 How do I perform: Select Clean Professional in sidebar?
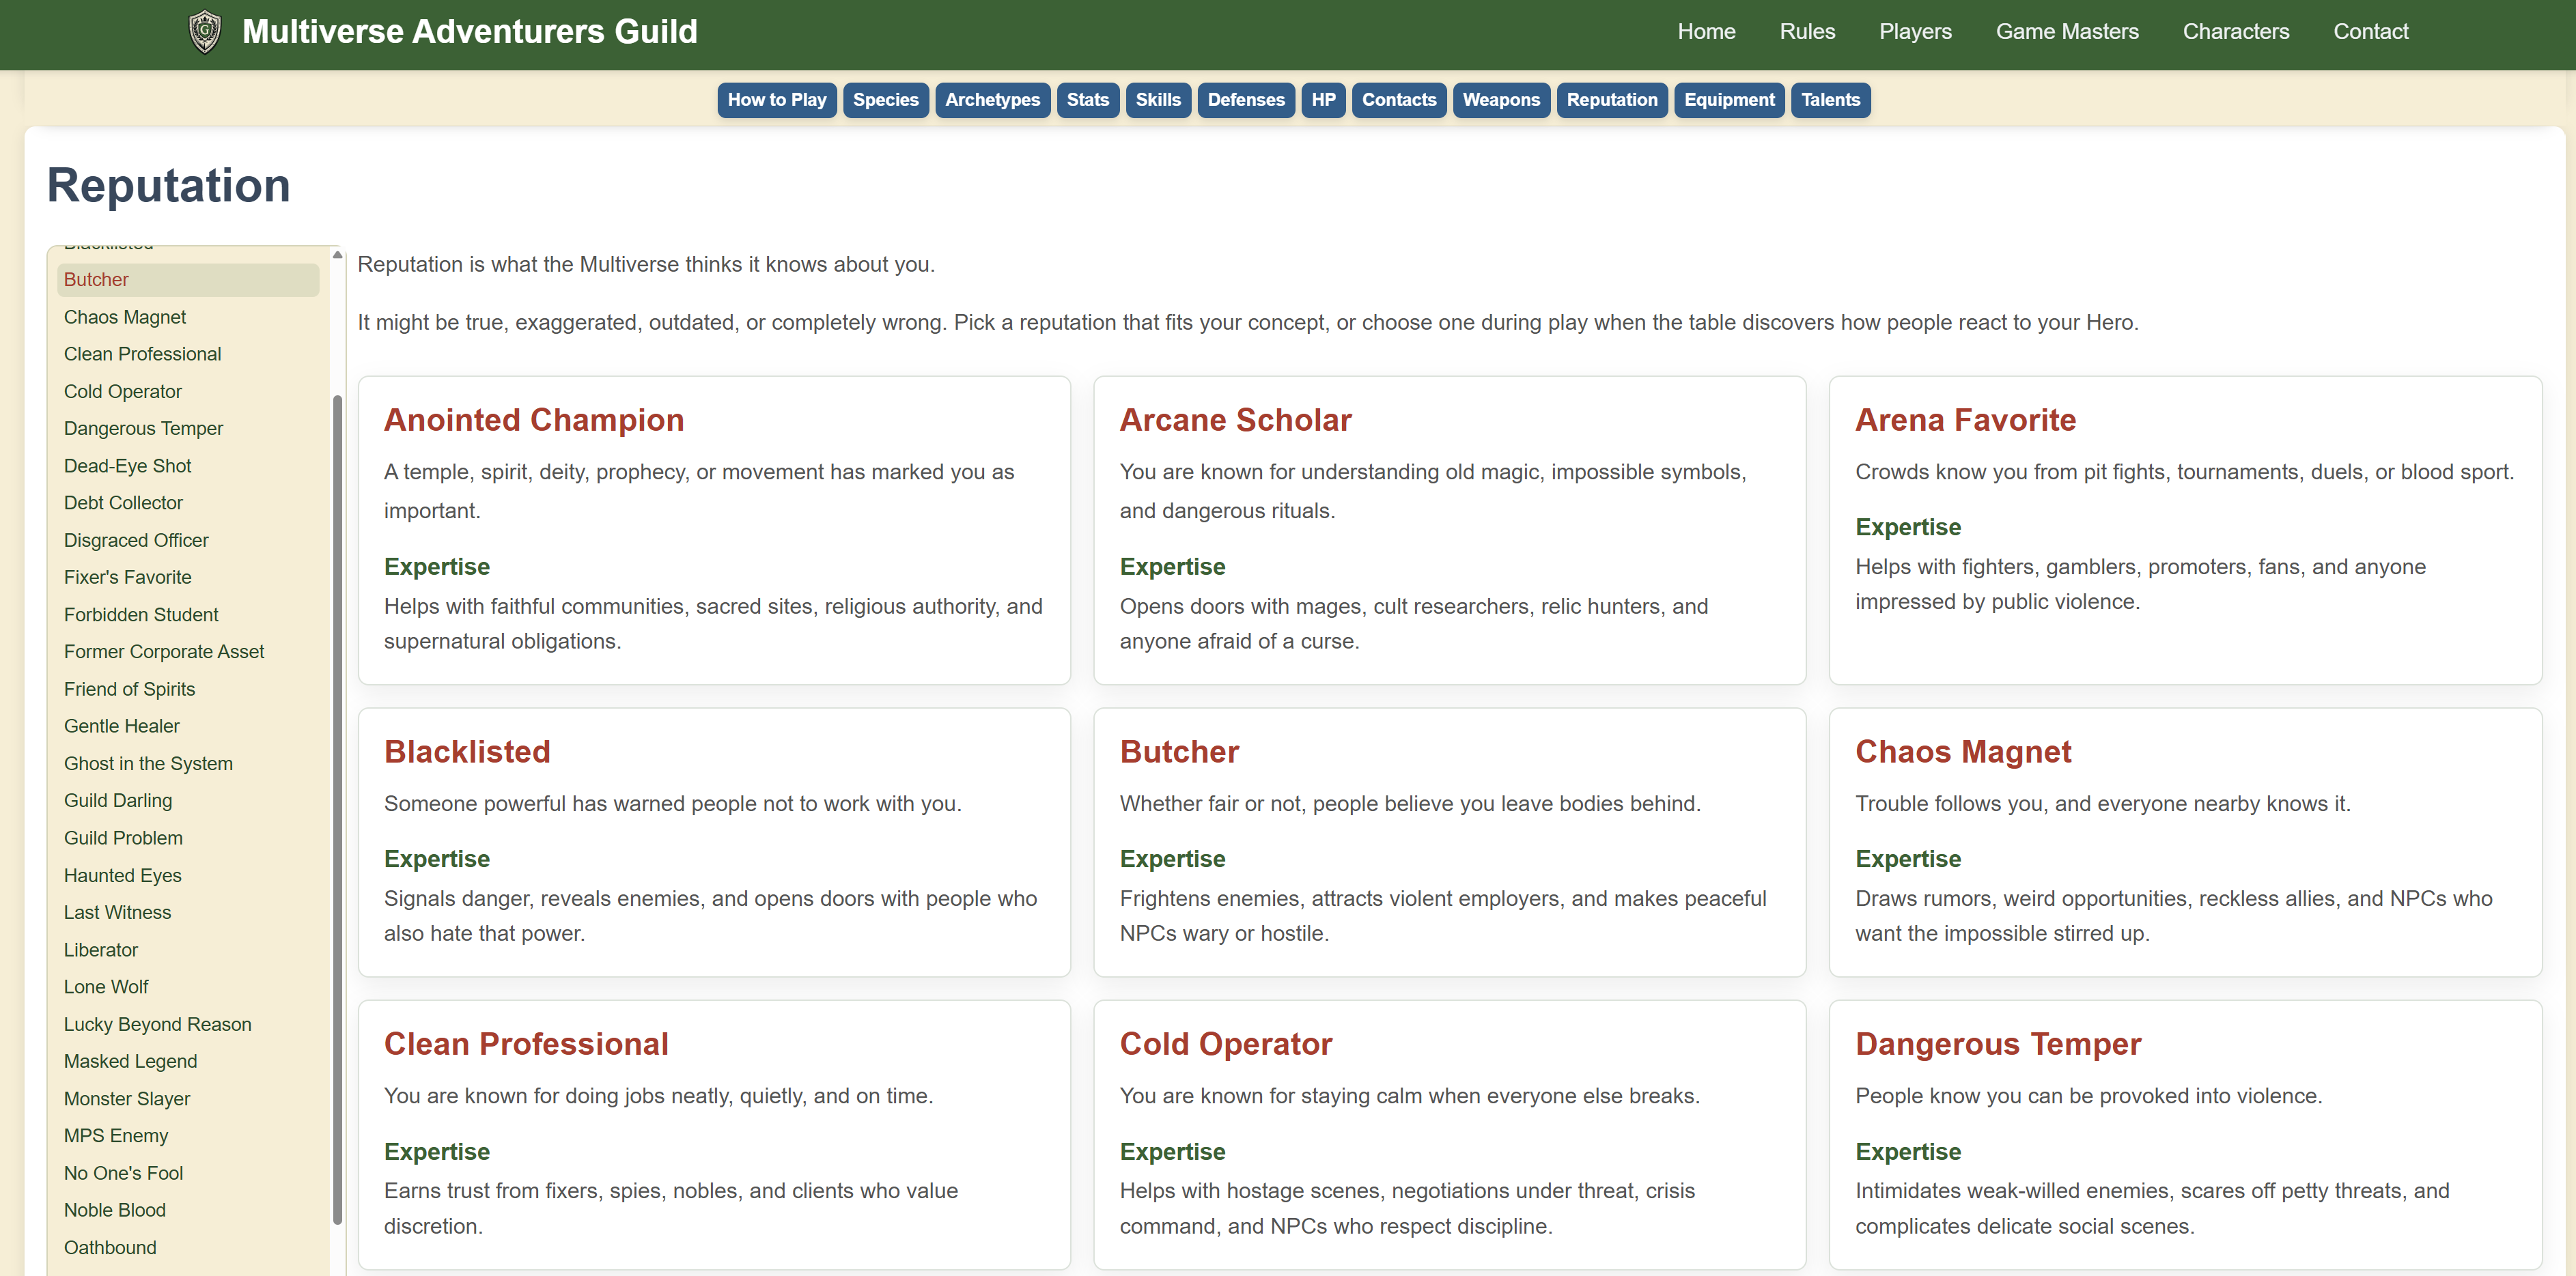tap(188, 354)
